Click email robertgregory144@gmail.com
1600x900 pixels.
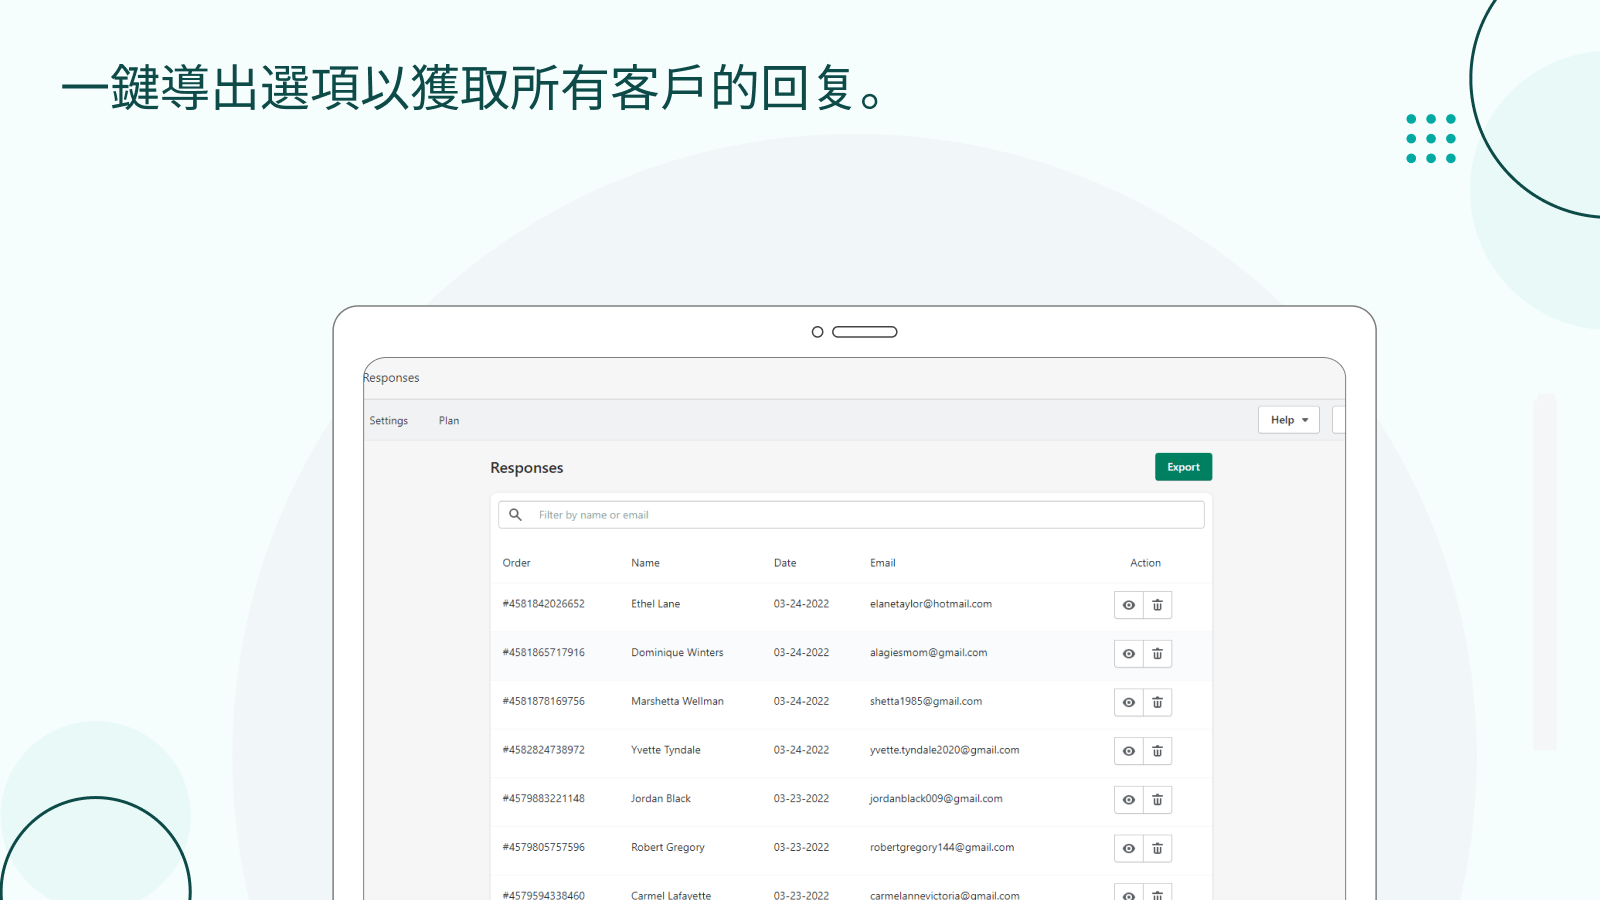[x=942, y=847]
